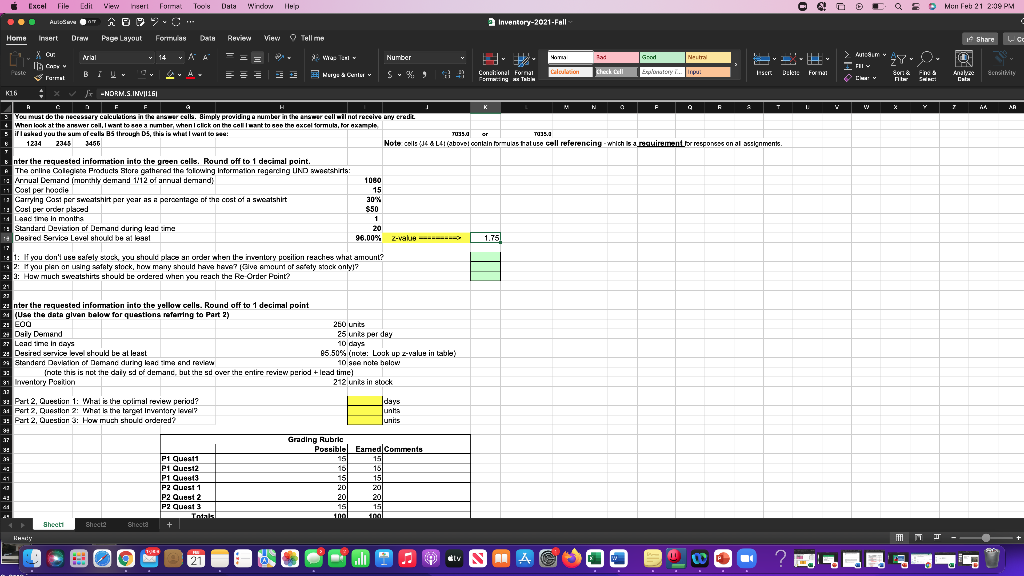
Task: Align cell text to the right
Action: (x=257, y=74)
